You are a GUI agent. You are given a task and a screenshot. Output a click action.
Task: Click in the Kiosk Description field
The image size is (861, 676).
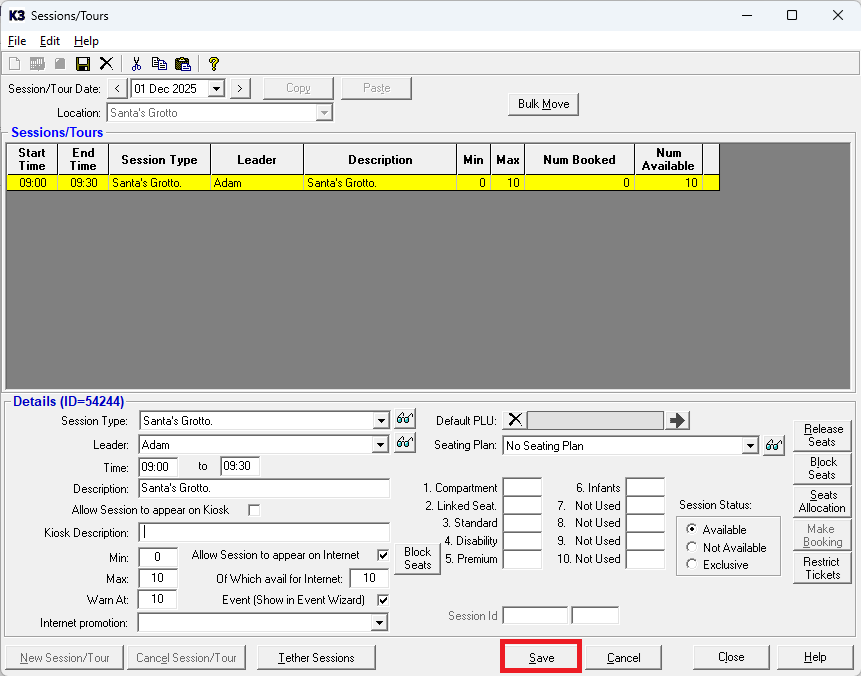264,533
